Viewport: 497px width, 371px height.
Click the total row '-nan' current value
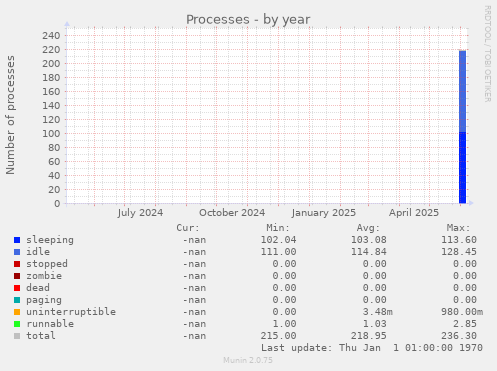click(x=194, y=336)
